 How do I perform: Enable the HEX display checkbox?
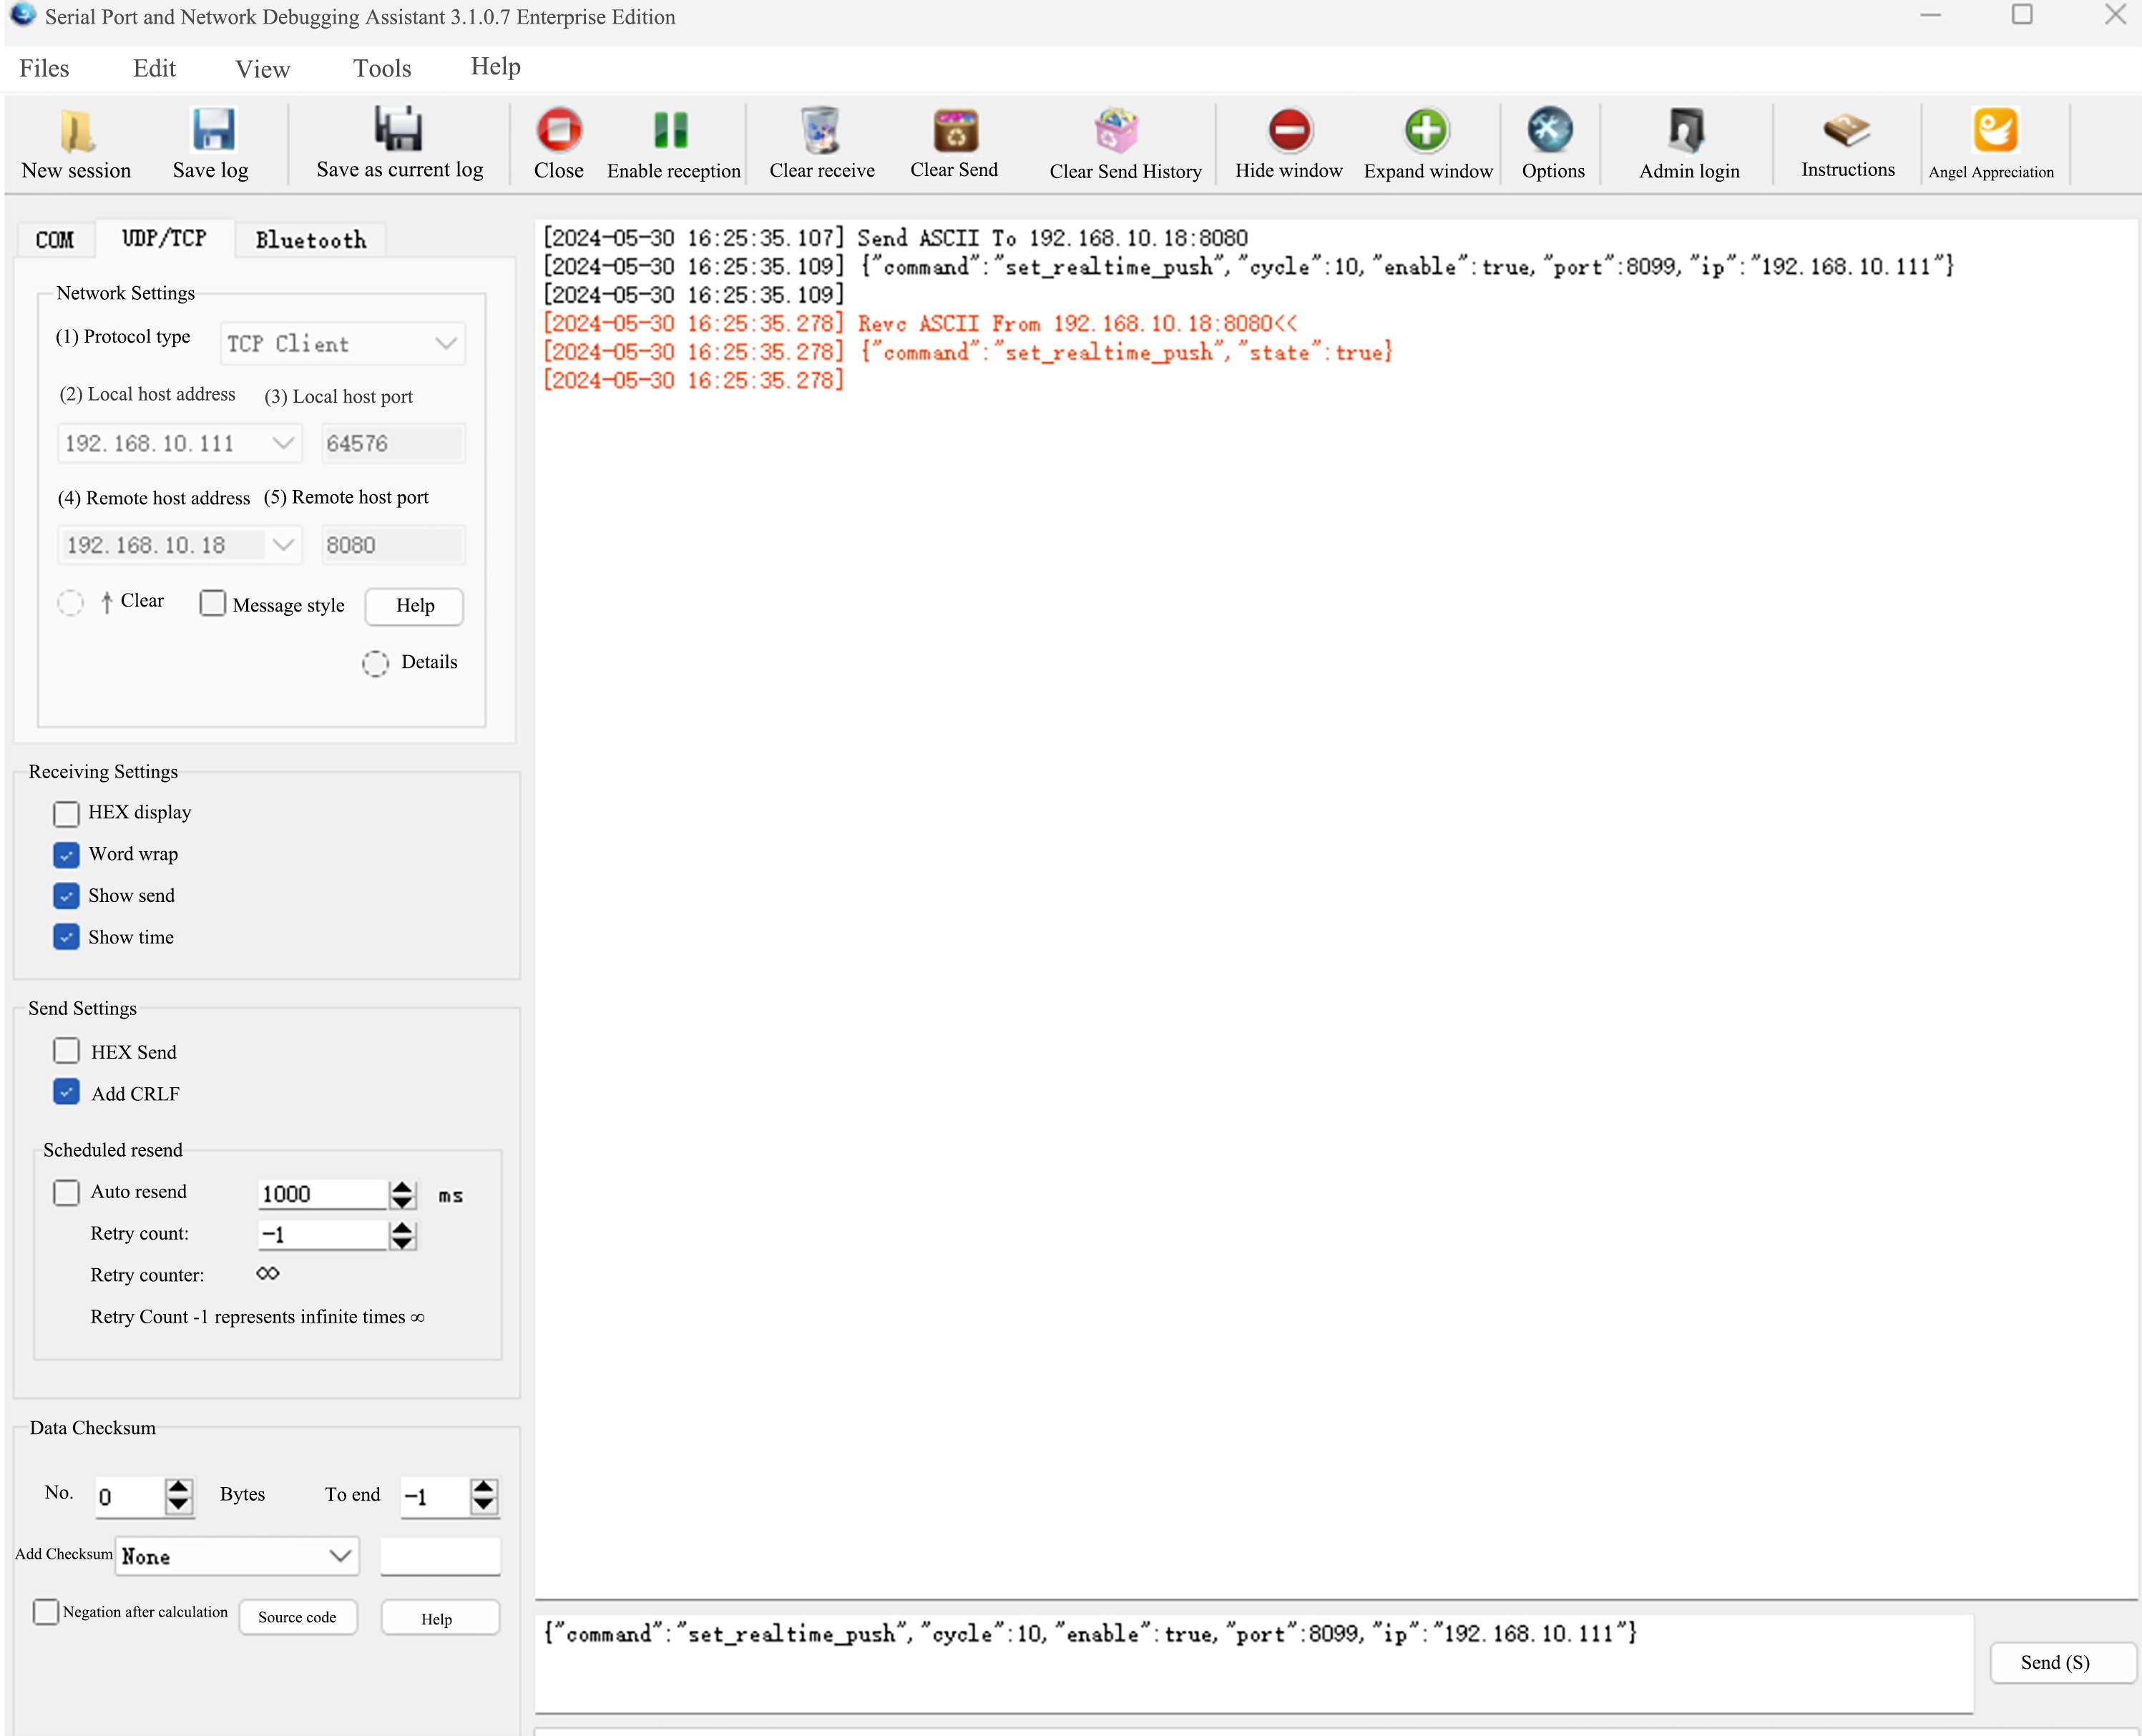click(66, 813)
